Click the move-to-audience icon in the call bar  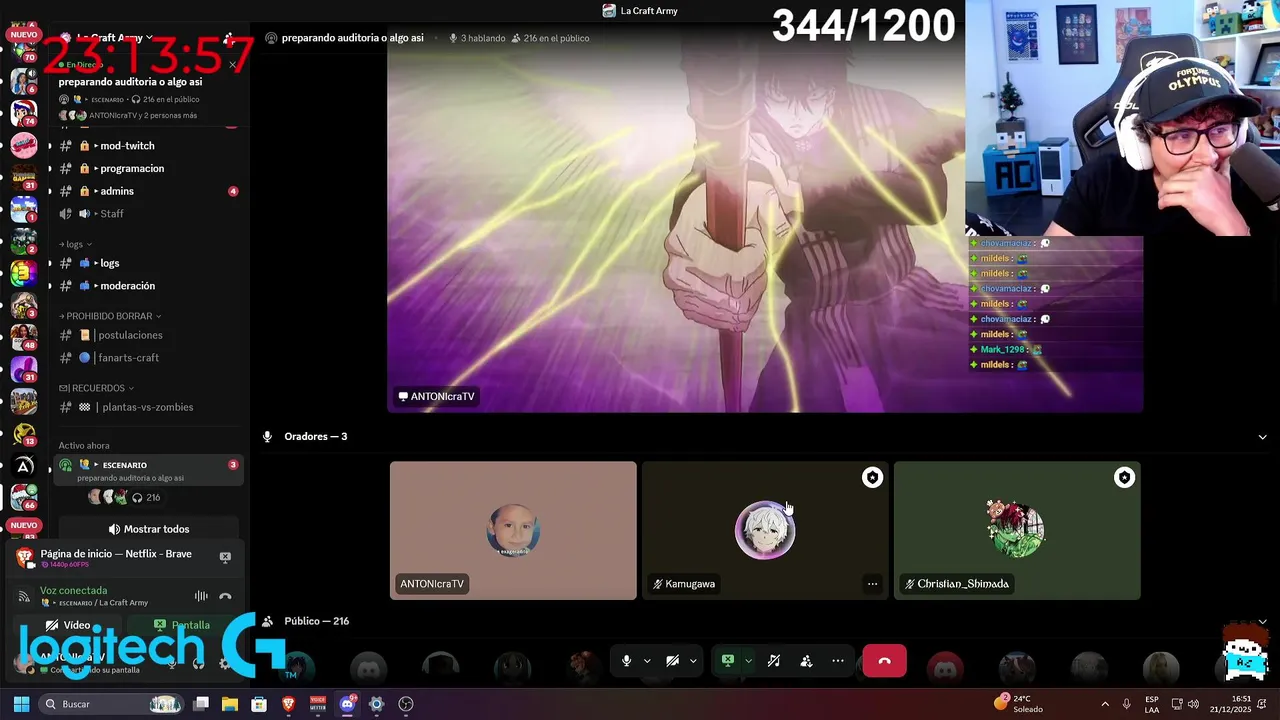[806, 661]
